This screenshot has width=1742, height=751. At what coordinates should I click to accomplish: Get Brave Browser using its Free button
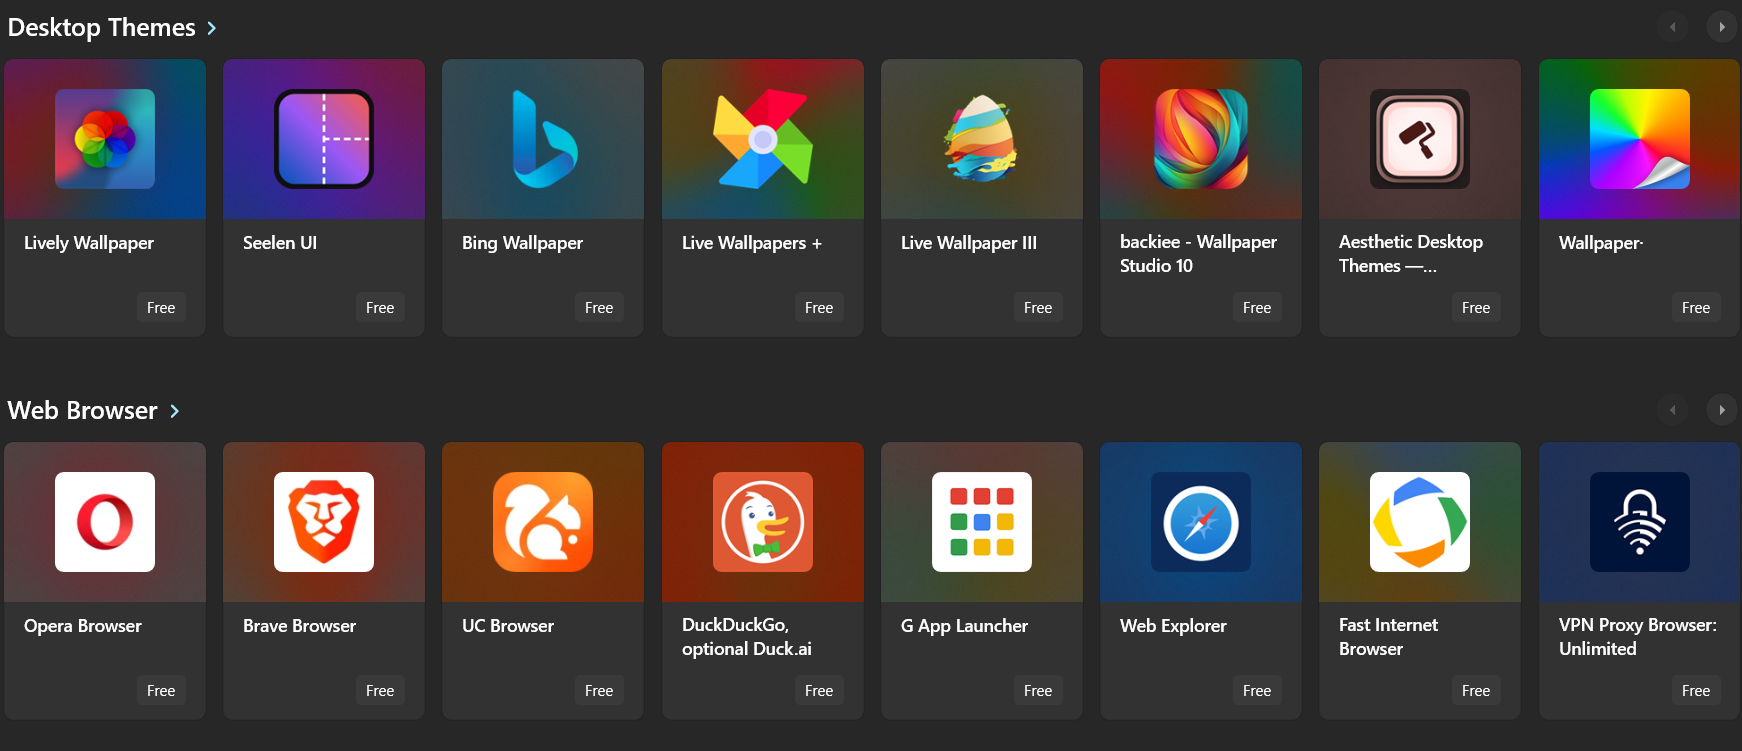[380, 691]
